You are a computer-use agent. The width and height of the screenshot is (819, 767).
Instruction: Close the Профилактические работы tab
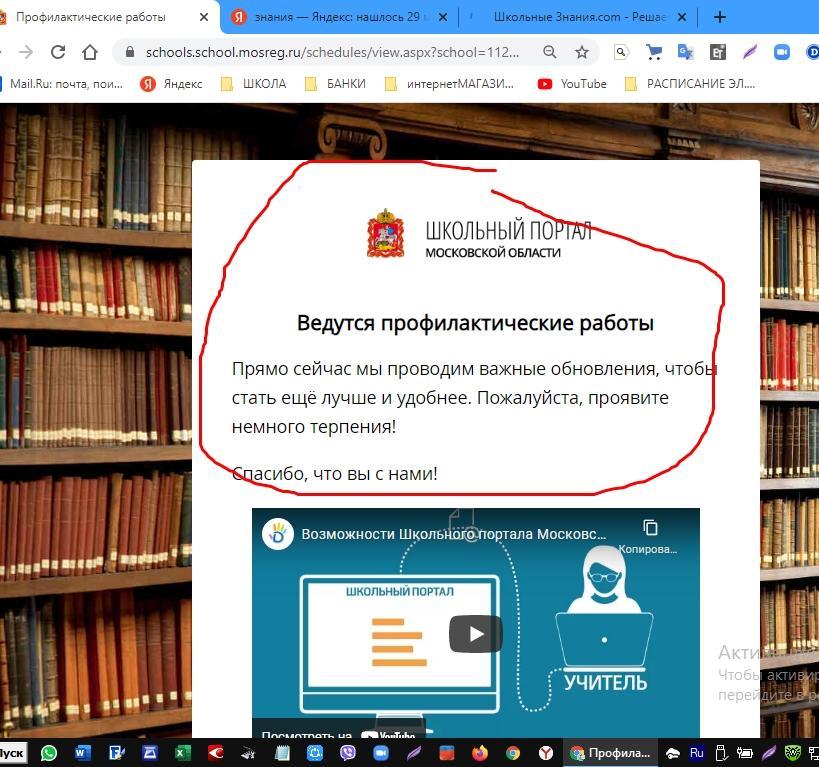click(204, 17)
